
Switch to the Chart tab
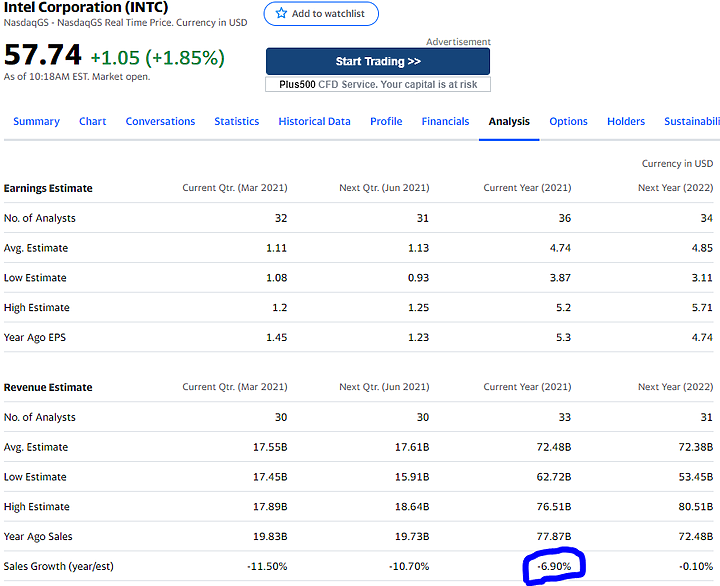(x=92, y=121)
